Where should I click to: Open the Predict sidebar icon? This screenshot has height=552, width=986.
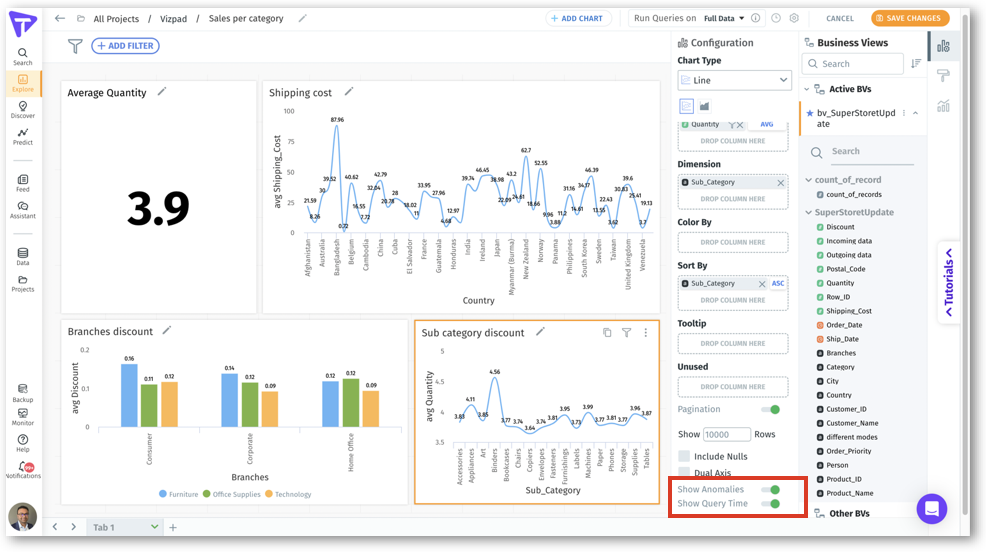[x=22, y=136]
